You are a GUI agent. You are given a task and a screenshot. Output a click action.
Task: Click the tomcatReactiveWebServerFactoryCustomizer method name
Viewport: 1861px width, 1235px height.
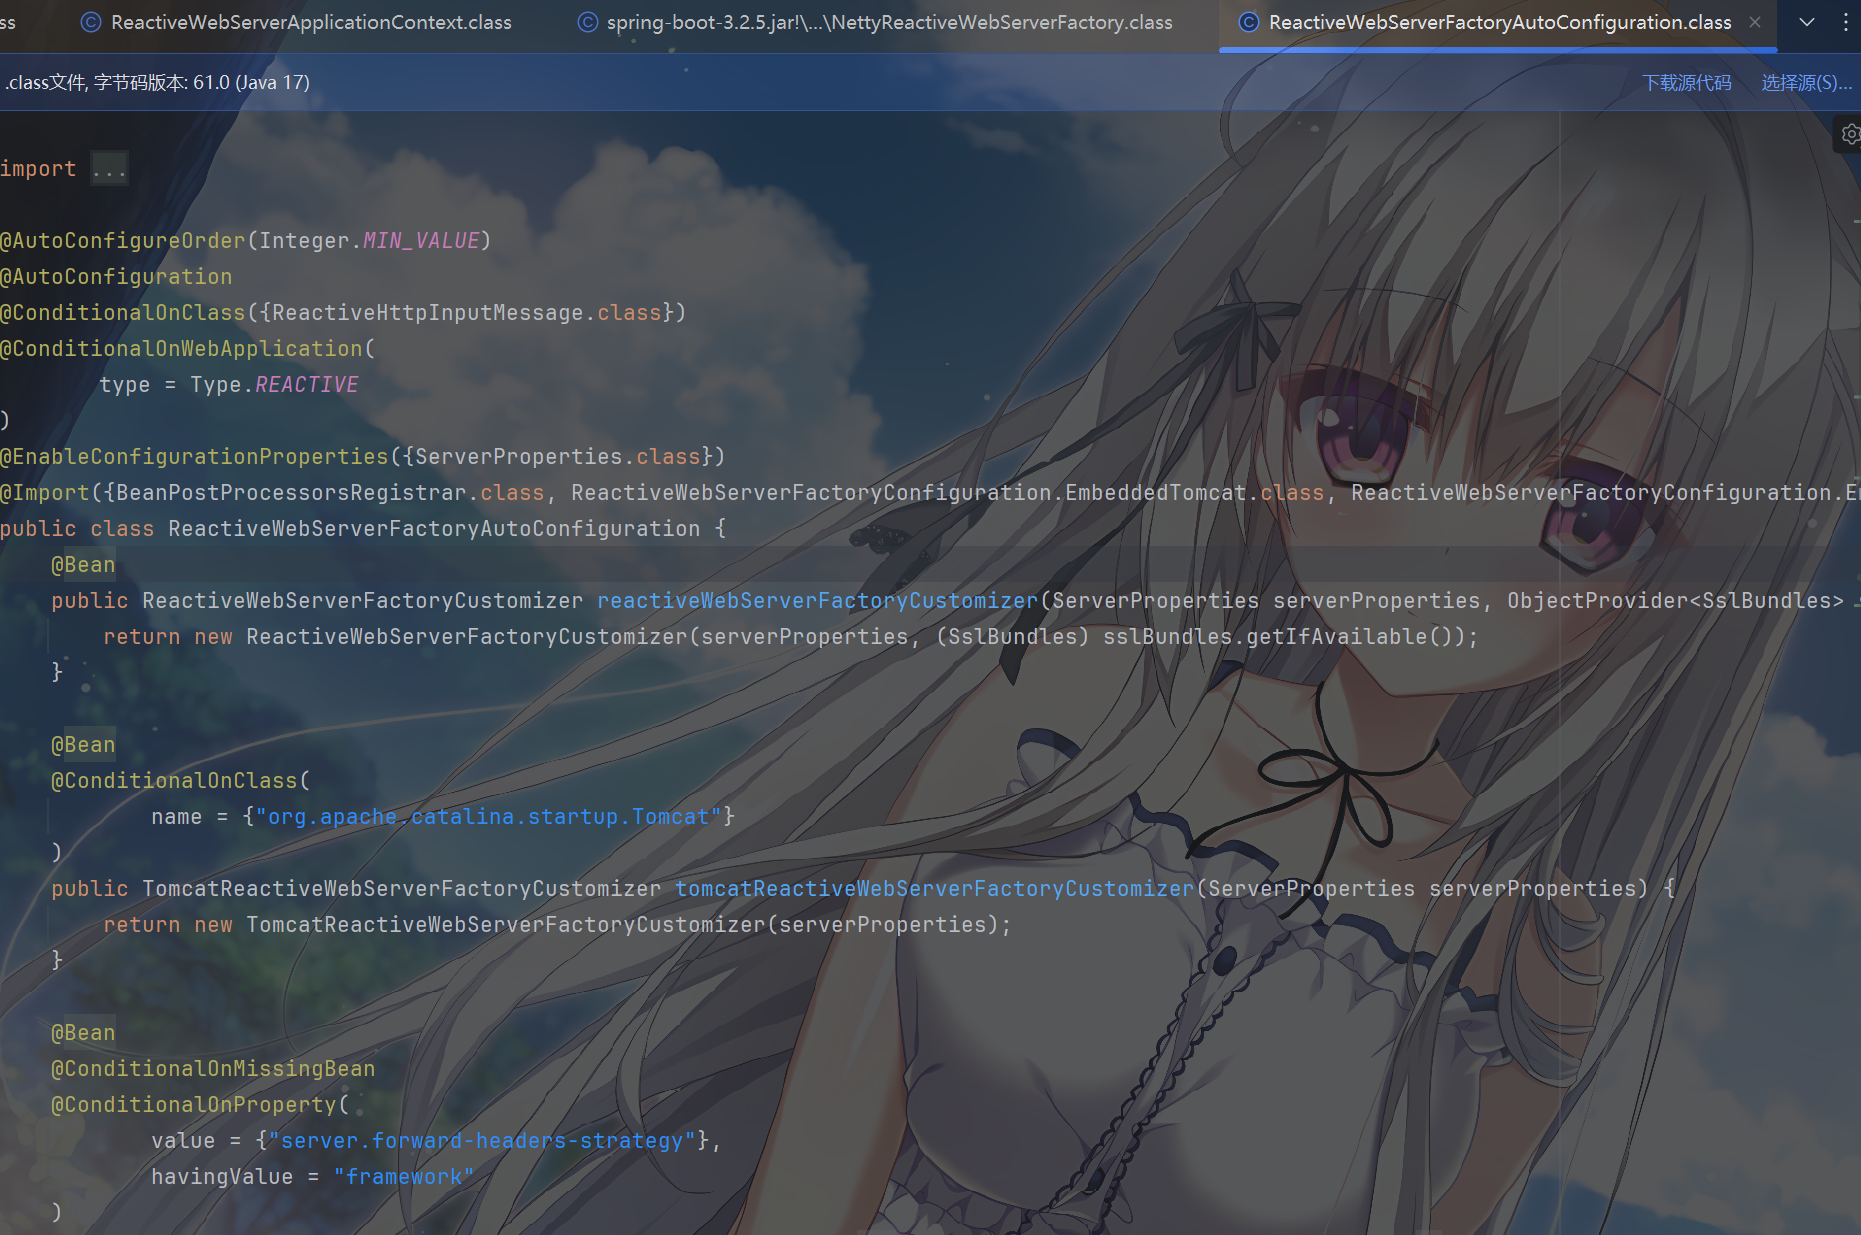pos(935,888)
